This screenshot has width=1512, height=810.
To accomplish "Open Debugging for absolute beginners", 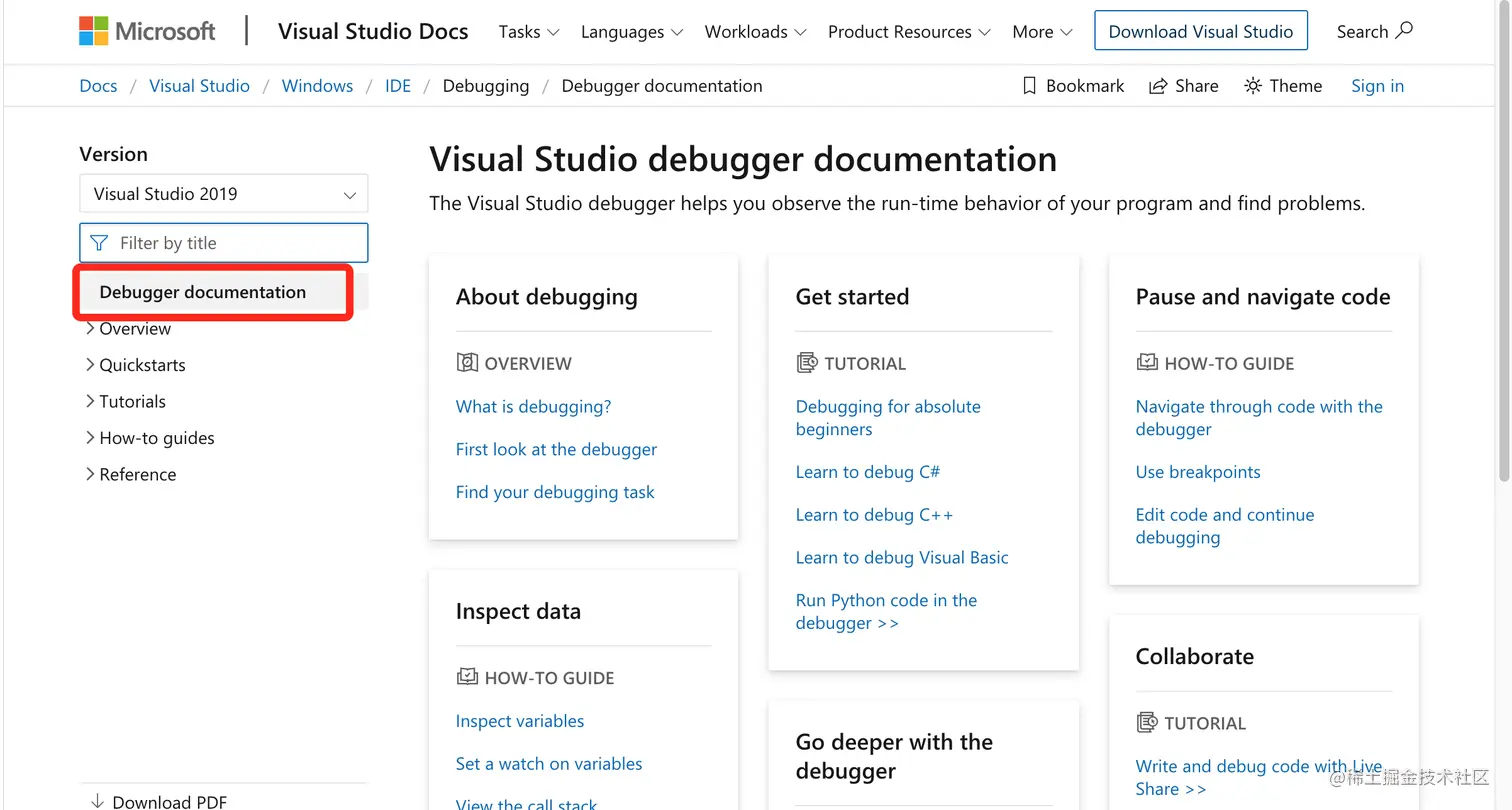I will 888,418.
